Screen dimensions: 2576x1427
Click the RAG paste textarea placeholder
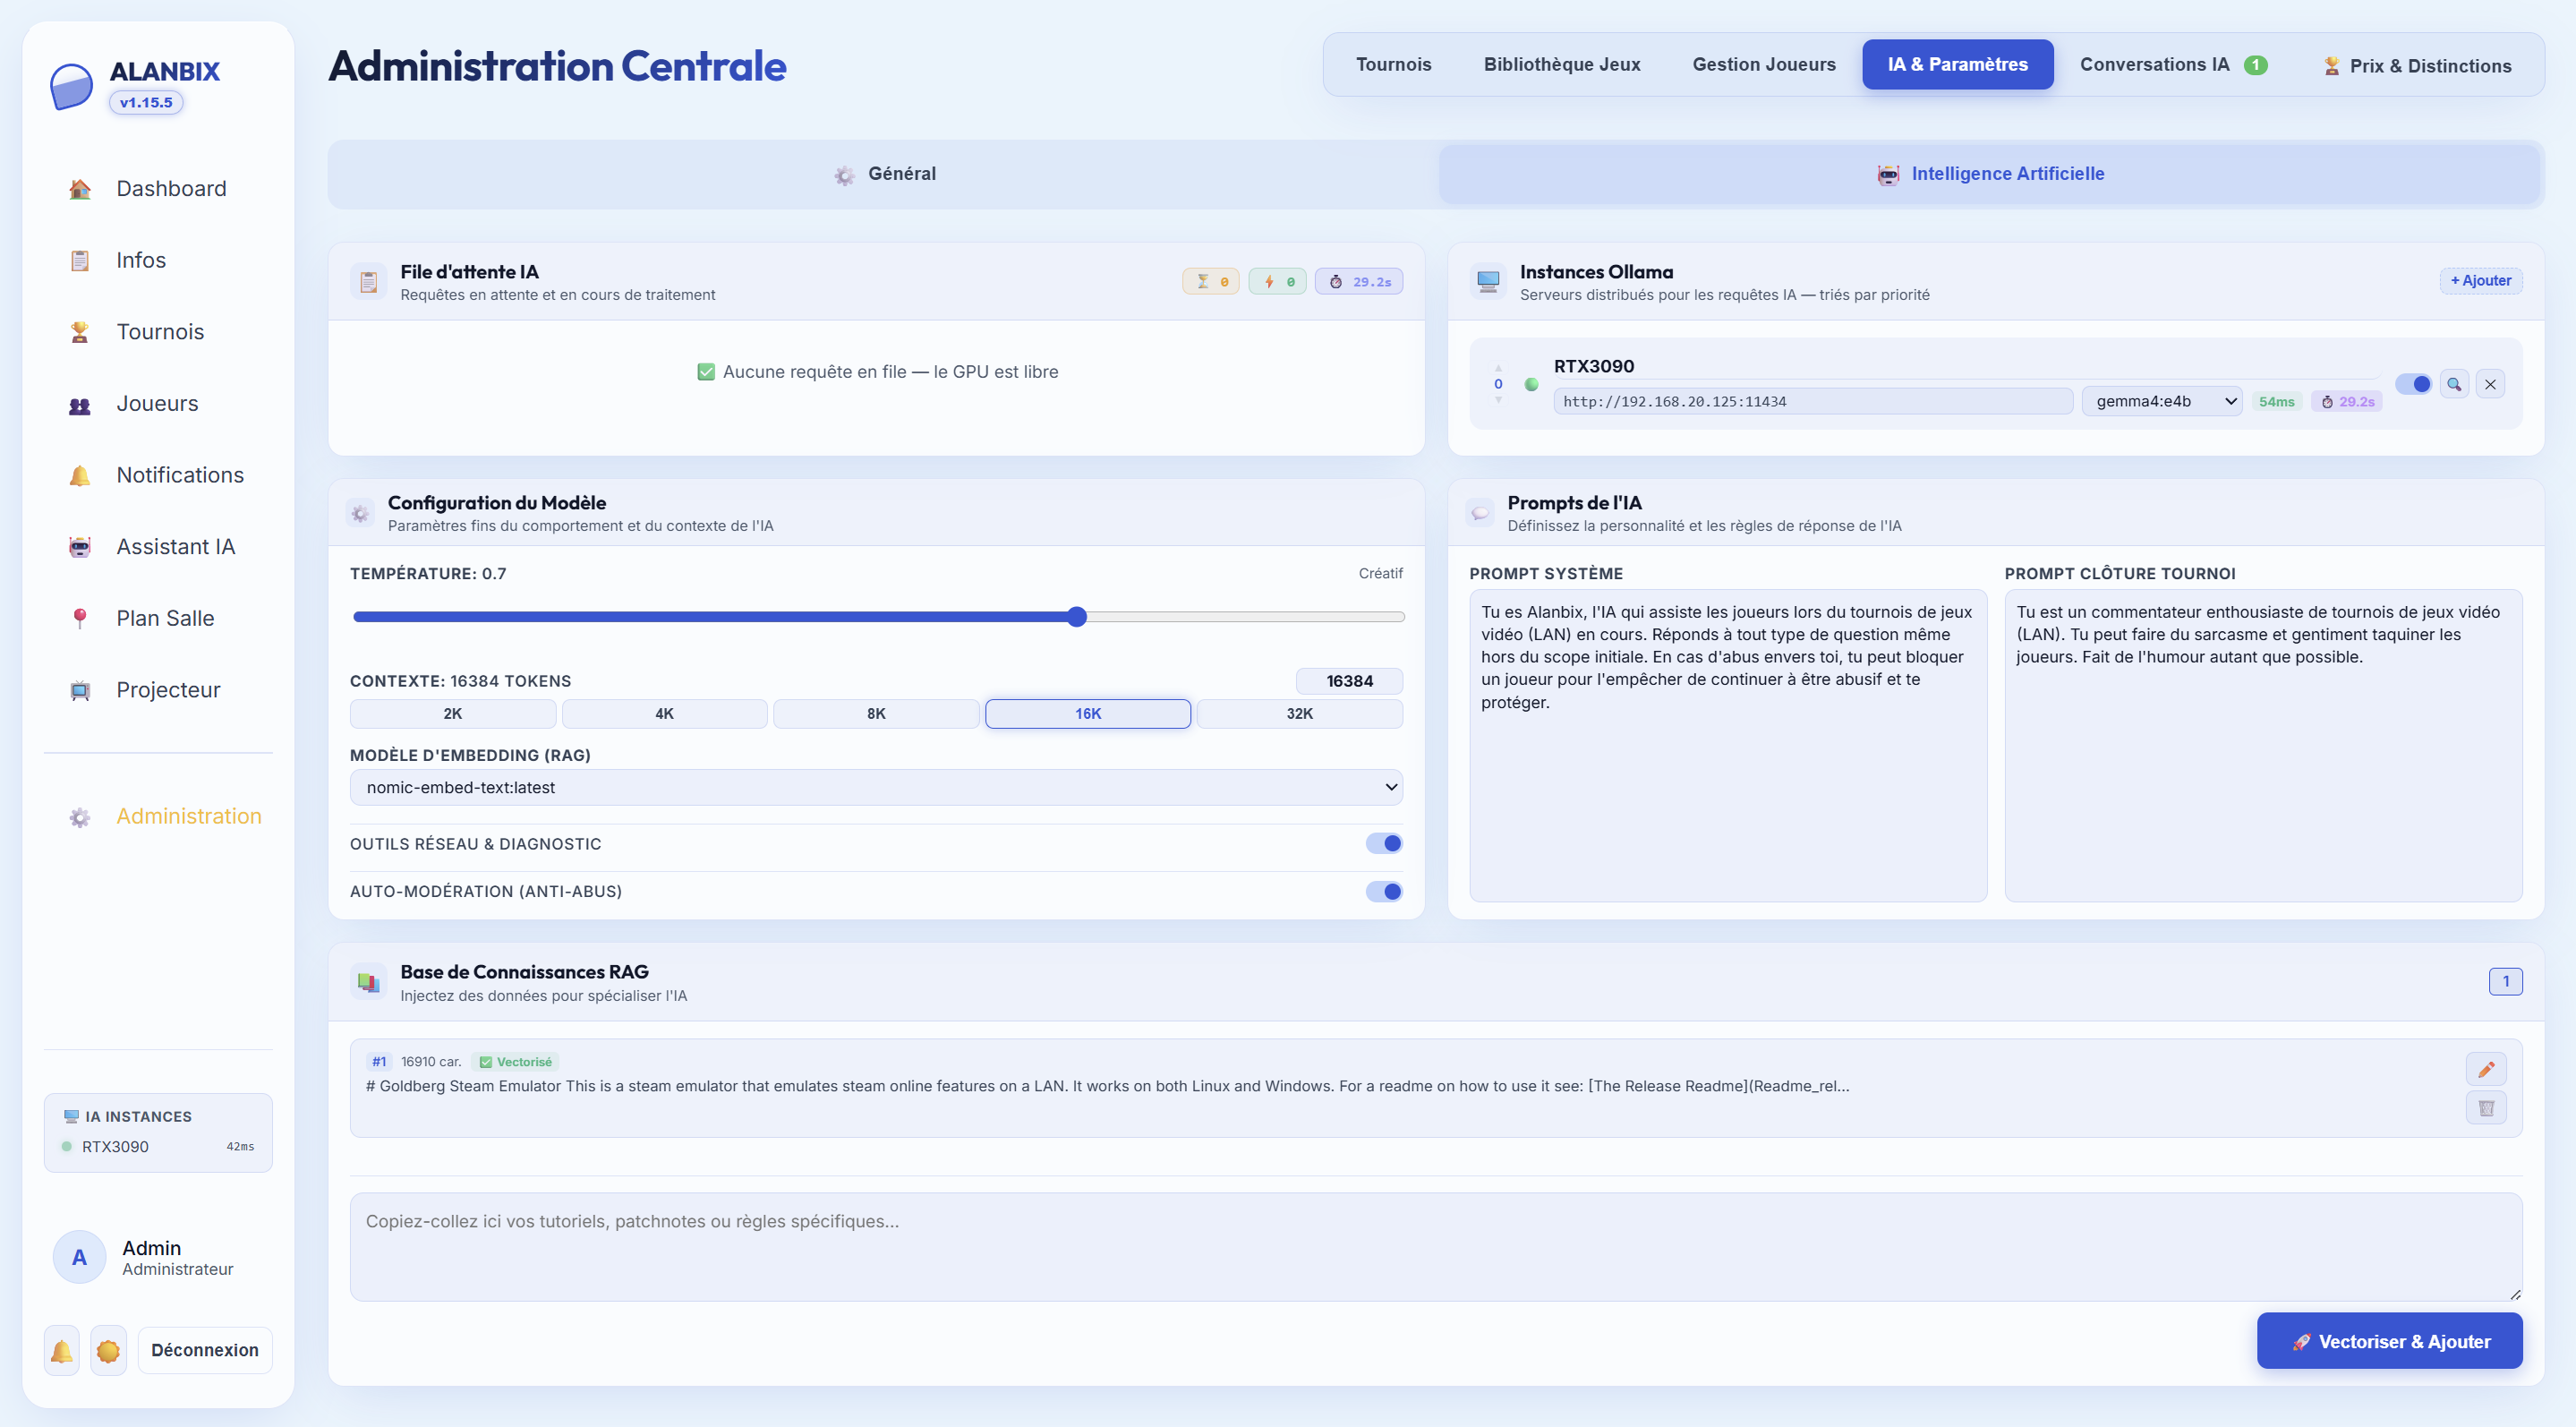1436,1247
